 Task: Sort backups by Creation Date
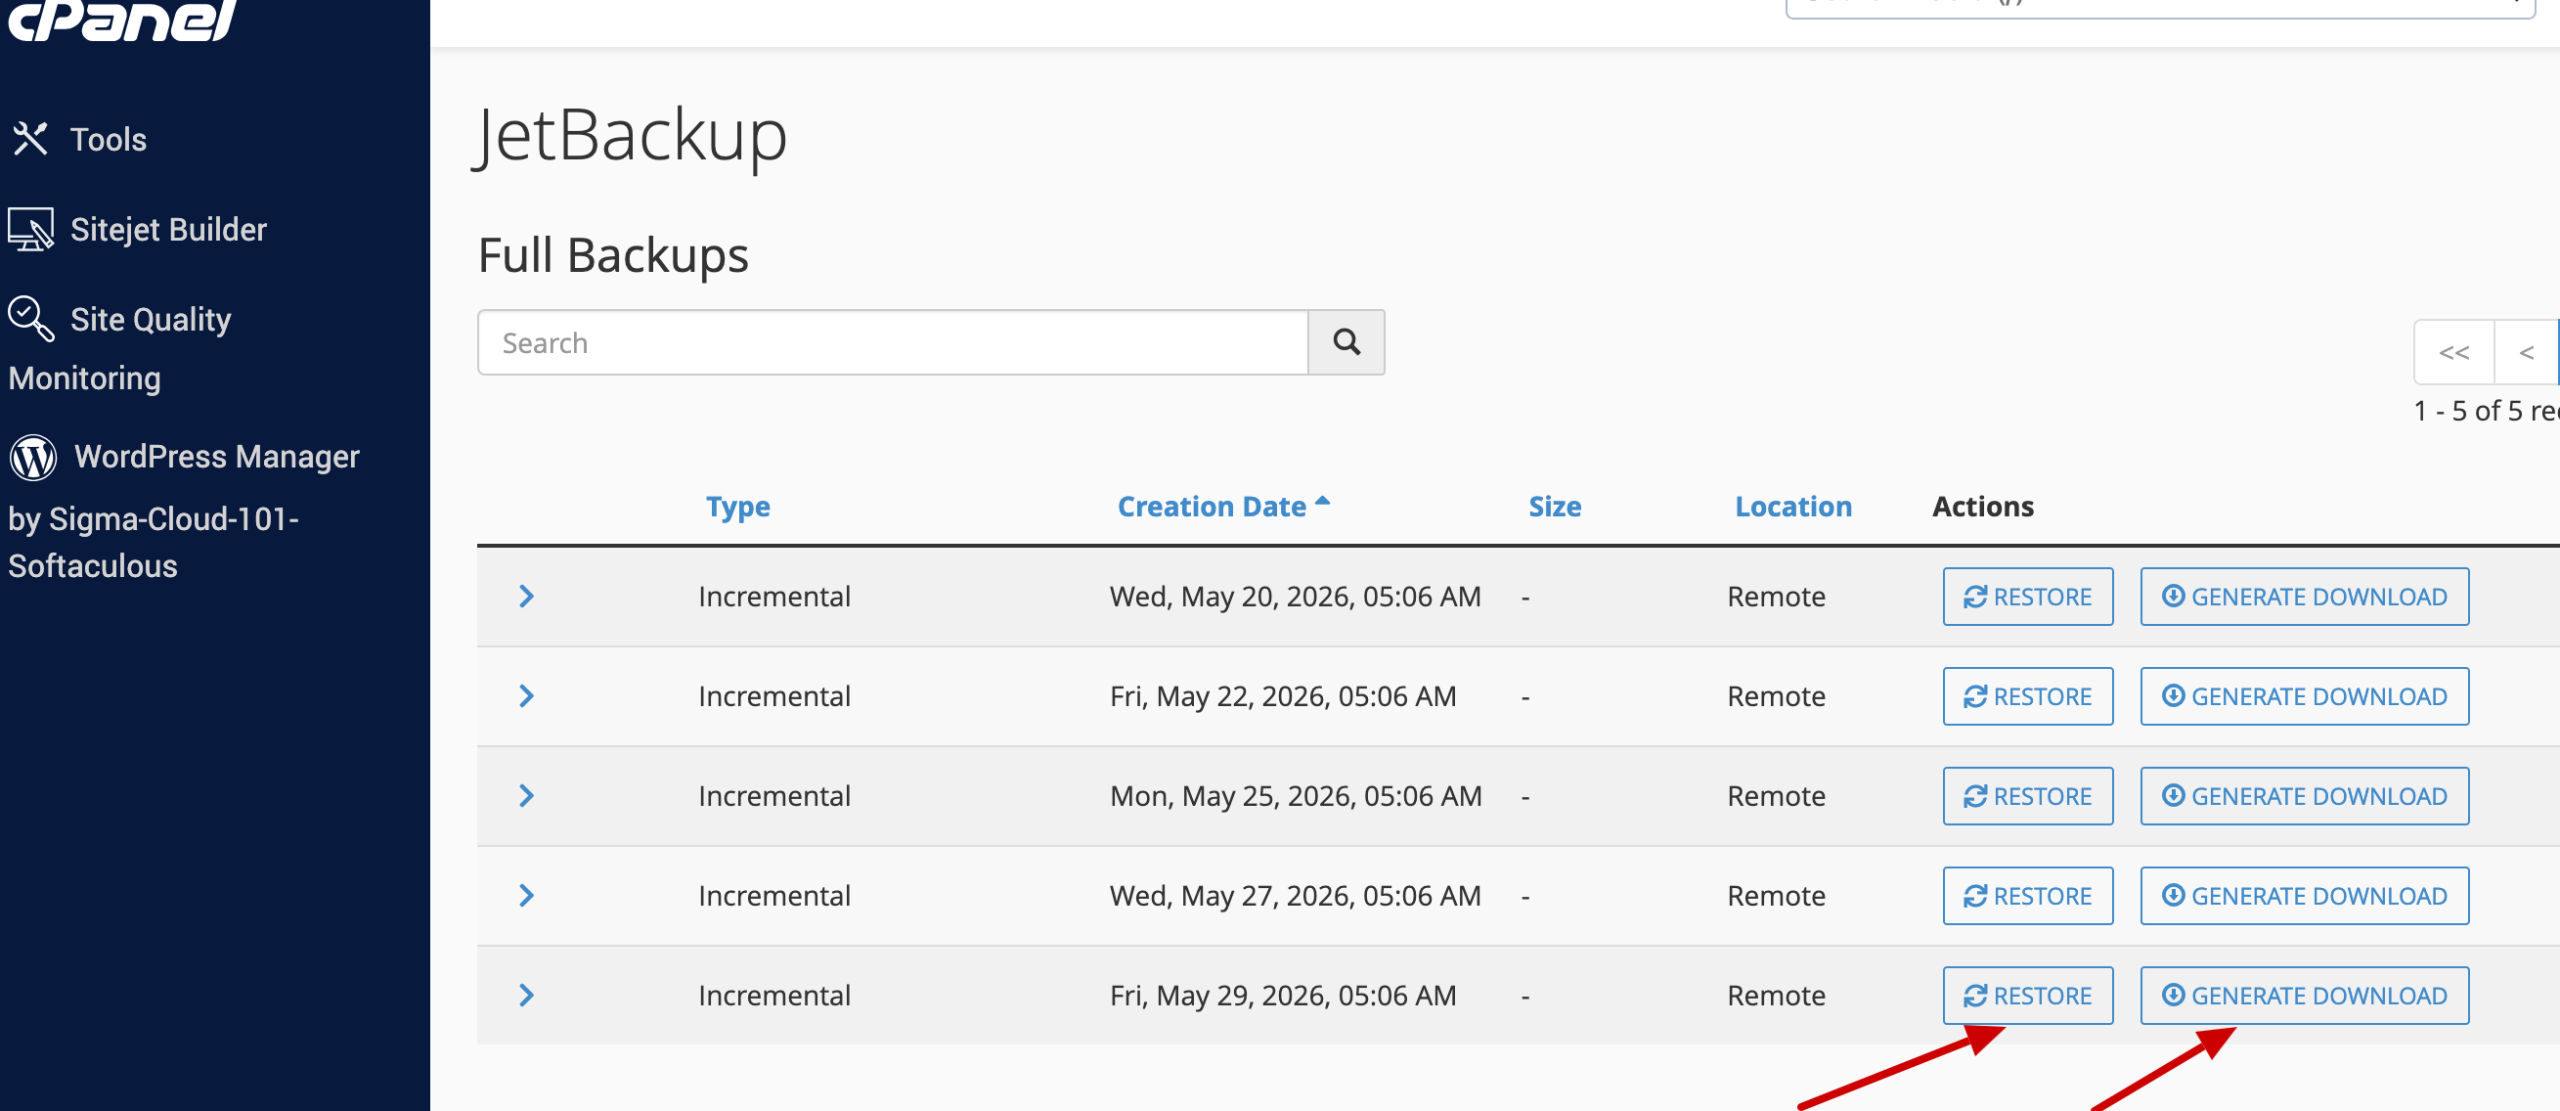tap(1223, 507)
